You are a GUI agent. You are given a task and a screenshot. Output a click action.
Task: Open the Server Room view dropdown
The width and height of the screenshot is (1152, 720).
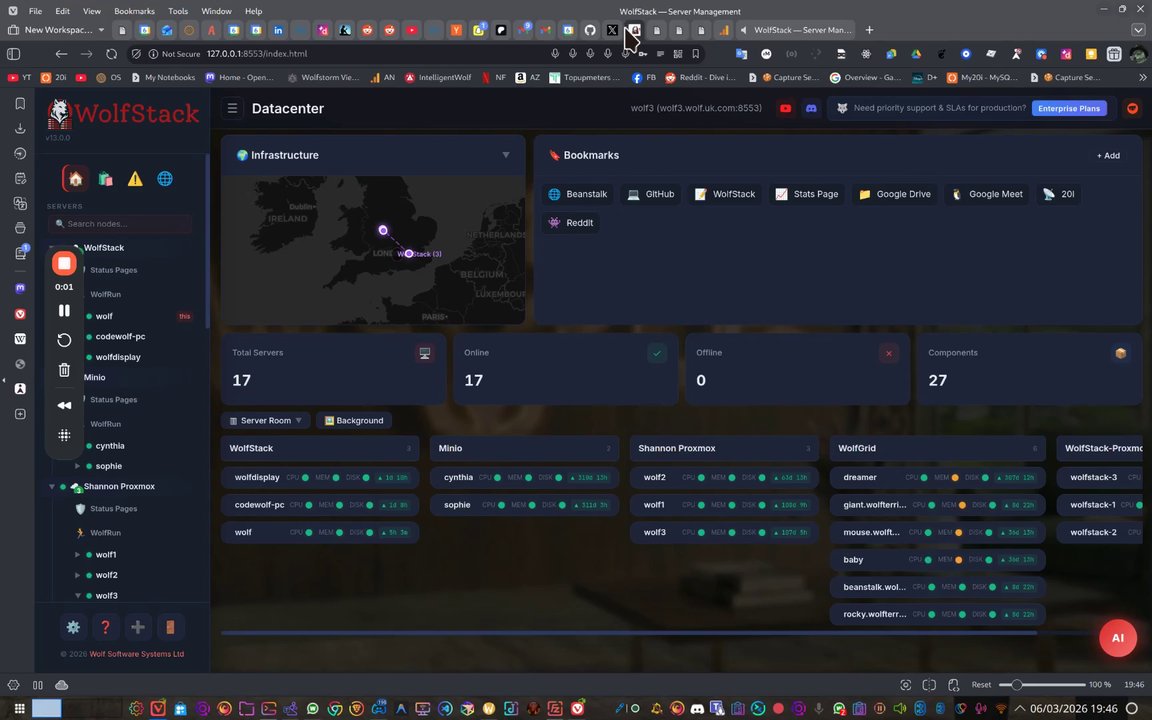pyautogui.click(x=265, y=420)
